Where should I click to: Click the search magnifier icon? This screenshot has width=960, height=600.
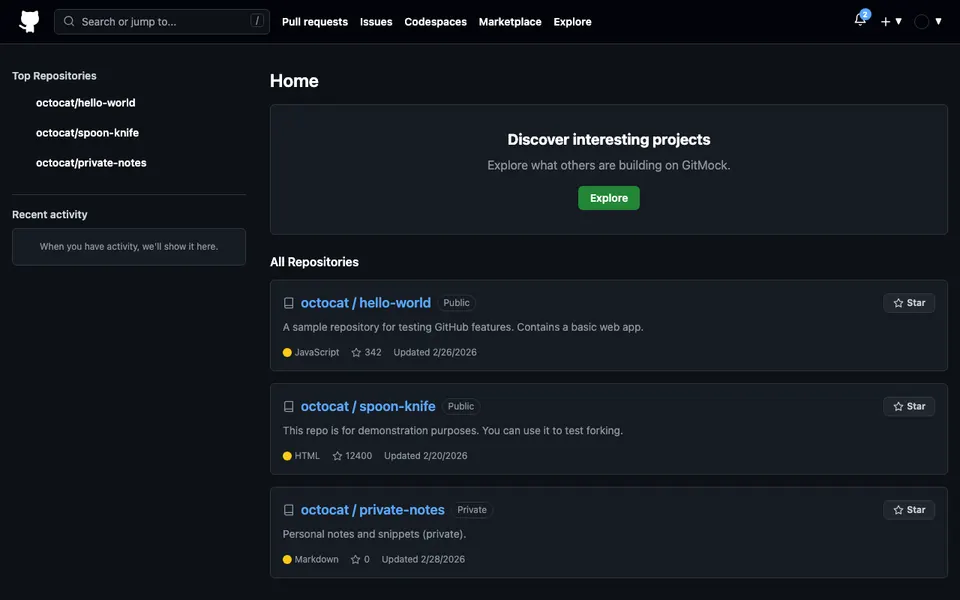69,21
